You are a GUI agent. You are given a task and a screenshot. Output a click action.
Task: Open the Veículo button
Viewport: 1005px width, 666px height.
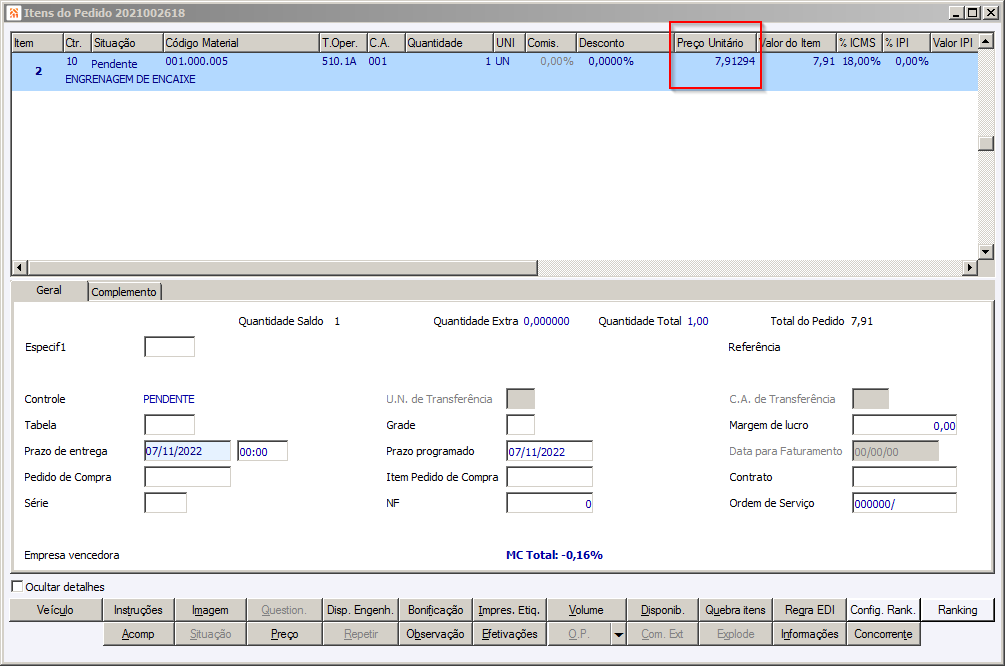coord(56,610)
